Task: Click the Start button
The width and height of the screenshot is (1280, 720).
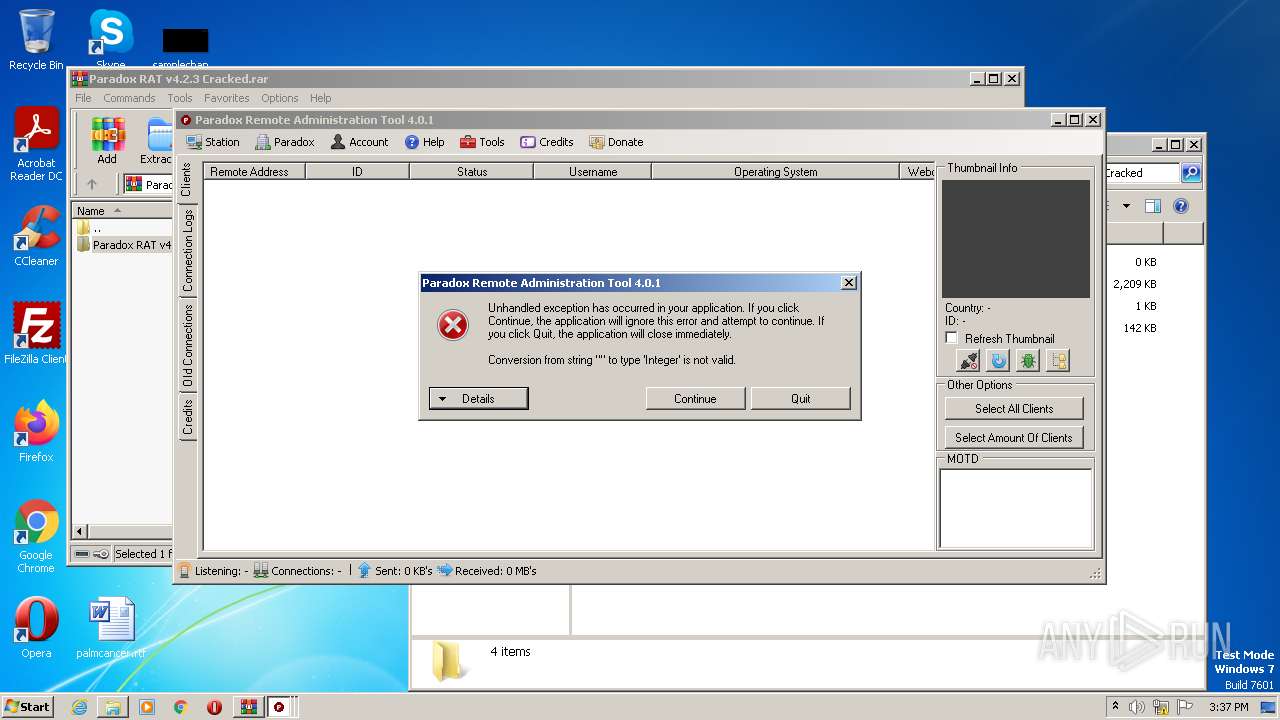Action: pyautogui.click(x=28, y=707)
